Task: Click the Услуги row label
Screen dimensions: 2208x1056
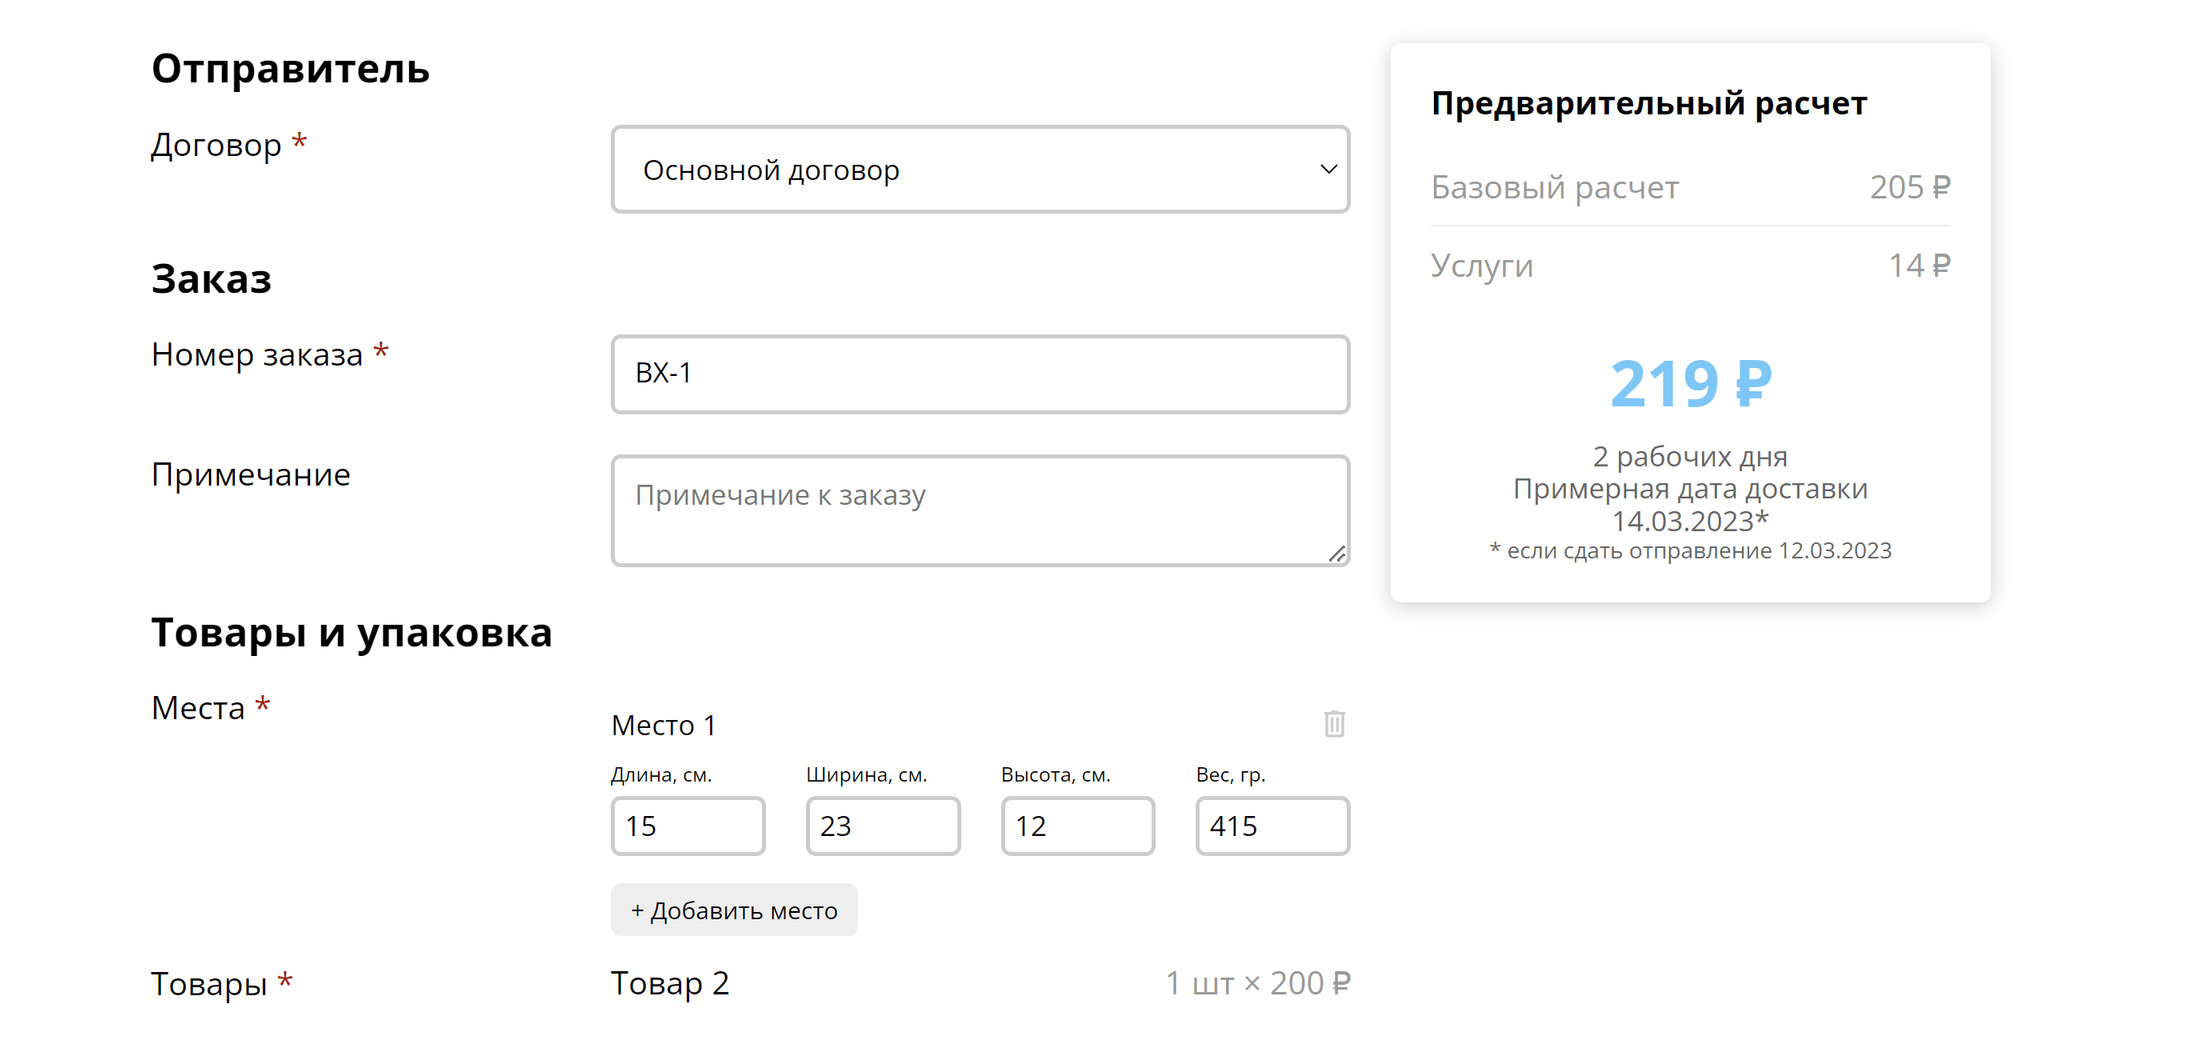Action: [1482, 265]
